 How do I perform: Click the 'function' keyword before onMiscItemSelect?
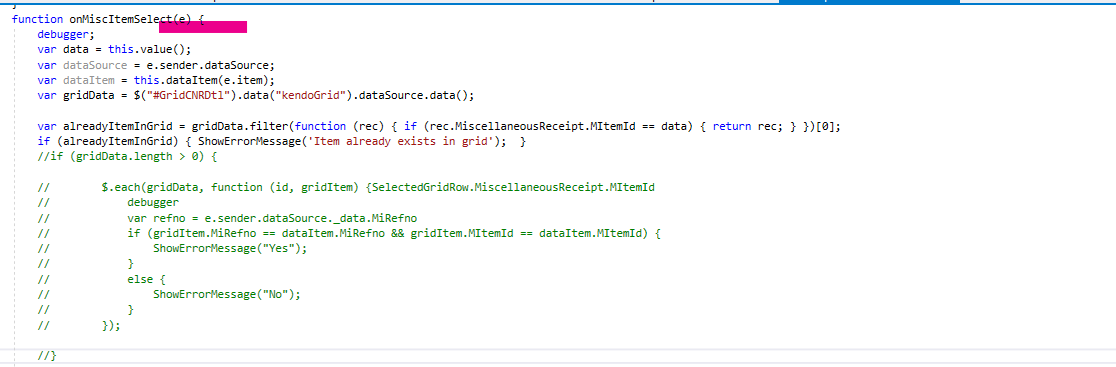click(x=38, y=20)
